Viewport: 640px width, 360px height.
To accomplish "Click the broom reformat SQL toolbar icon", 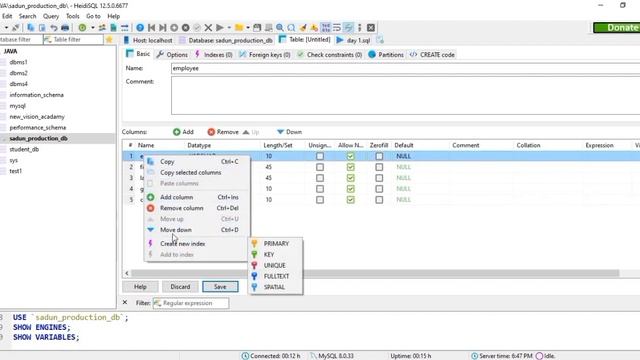I will coord(303,28).
